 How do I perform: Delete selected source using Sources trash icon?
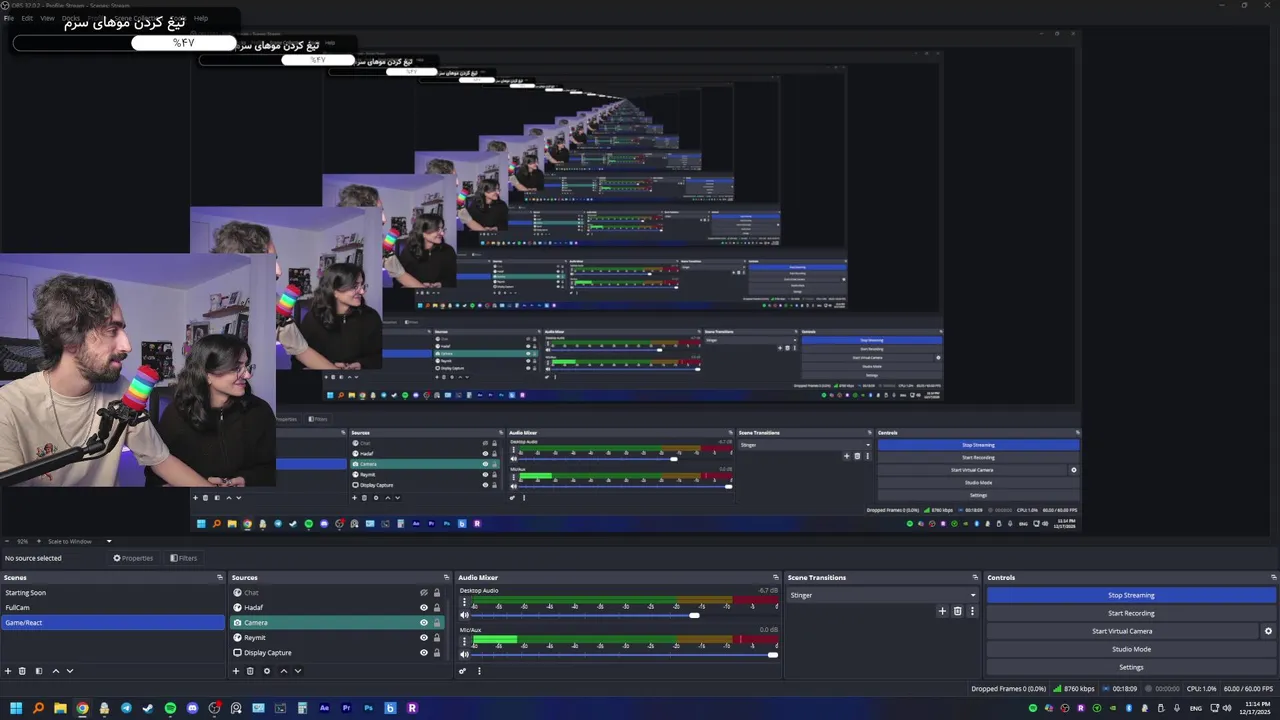[250, 671]
